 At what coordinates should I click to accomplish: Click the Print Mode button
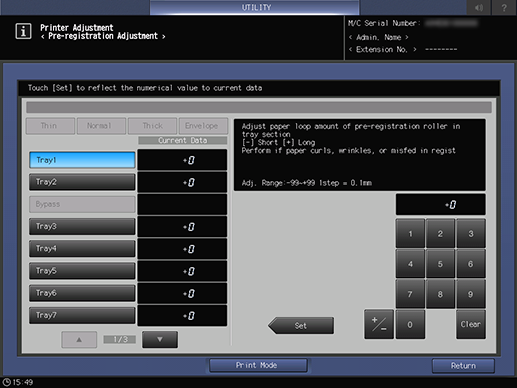tap(258, 365)
